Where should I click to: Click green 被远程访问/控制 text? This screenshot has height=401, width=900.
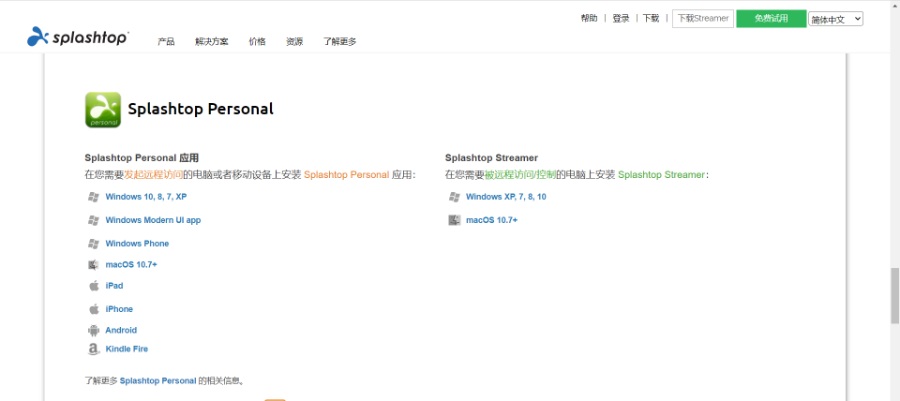[x=521, y=175]
